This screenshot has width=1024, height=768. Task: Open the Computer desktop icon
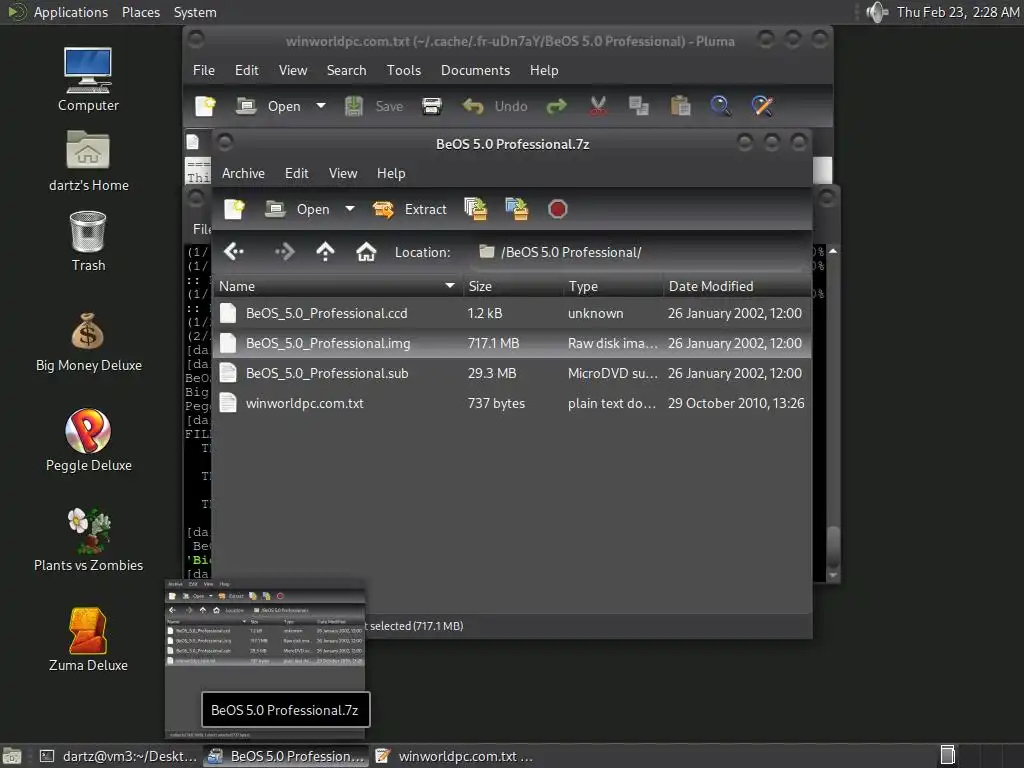88,79
